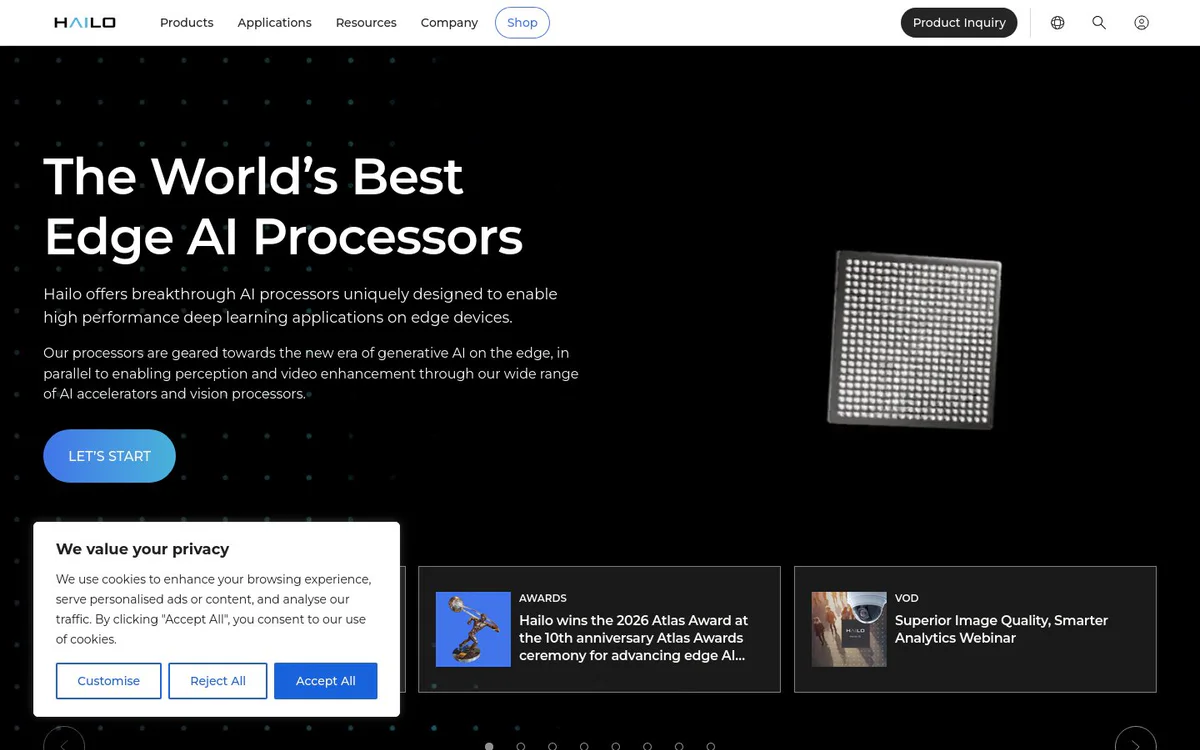Open the Company menu

449,22
